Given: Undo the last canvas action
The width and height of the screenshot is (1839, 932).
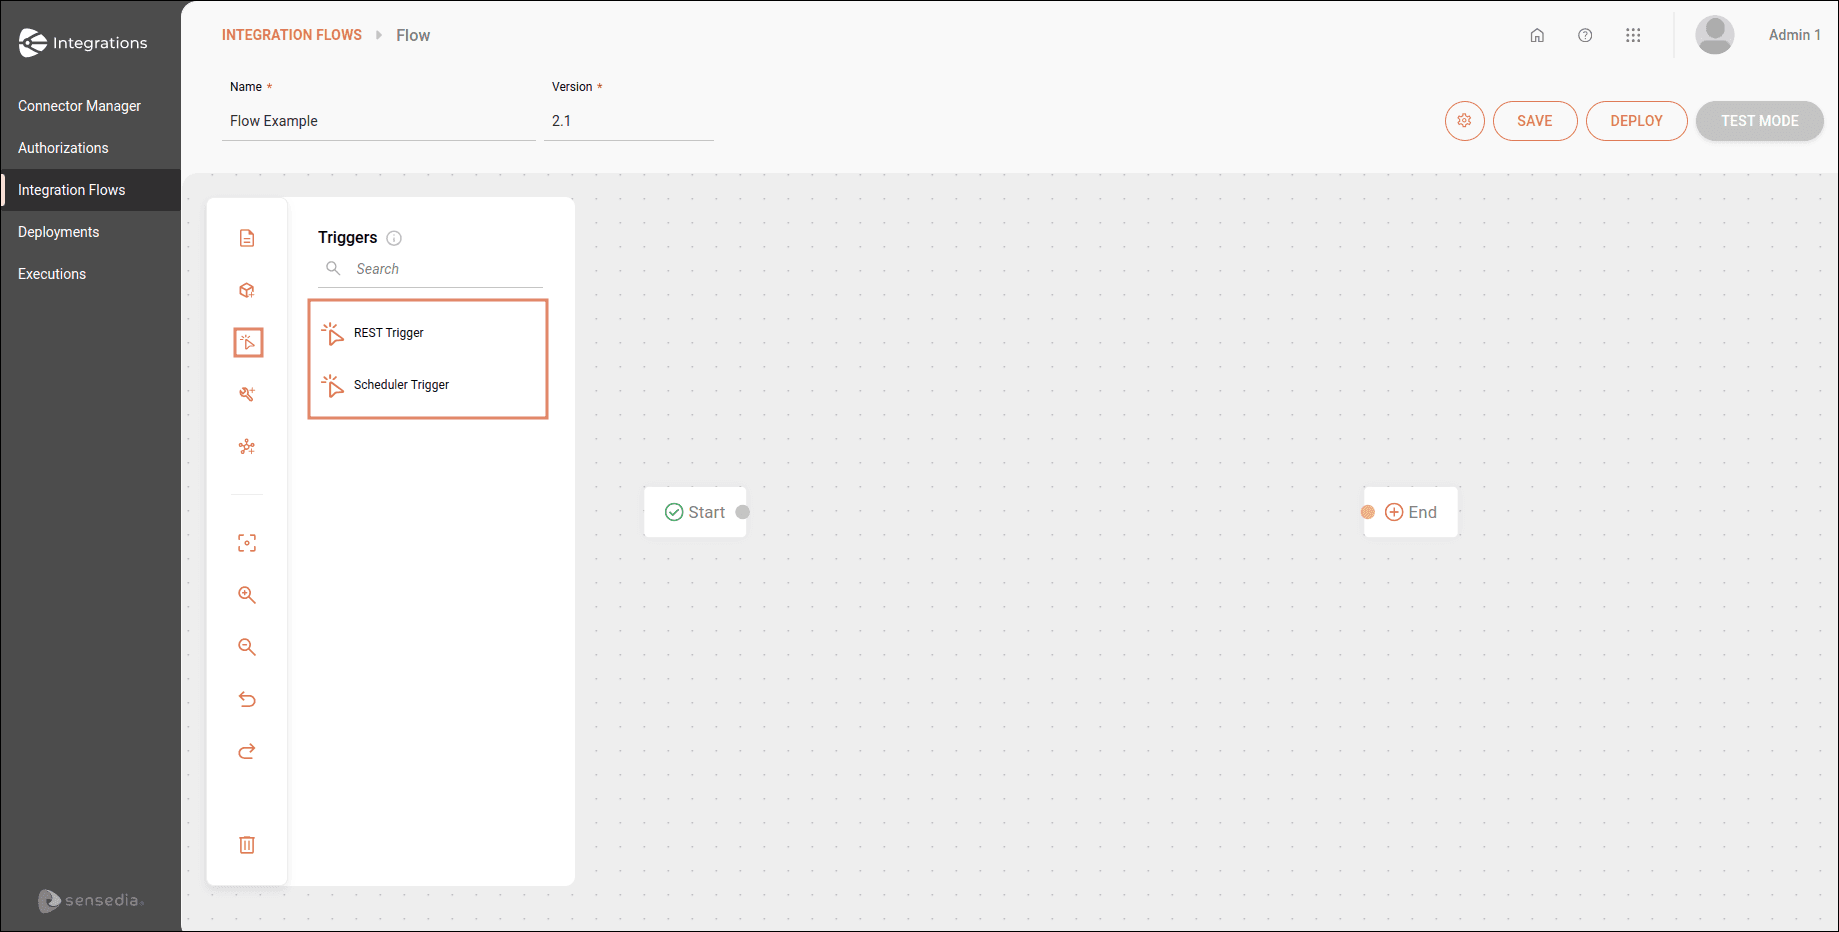Looking at the screenshot, I should pos(247,699).
